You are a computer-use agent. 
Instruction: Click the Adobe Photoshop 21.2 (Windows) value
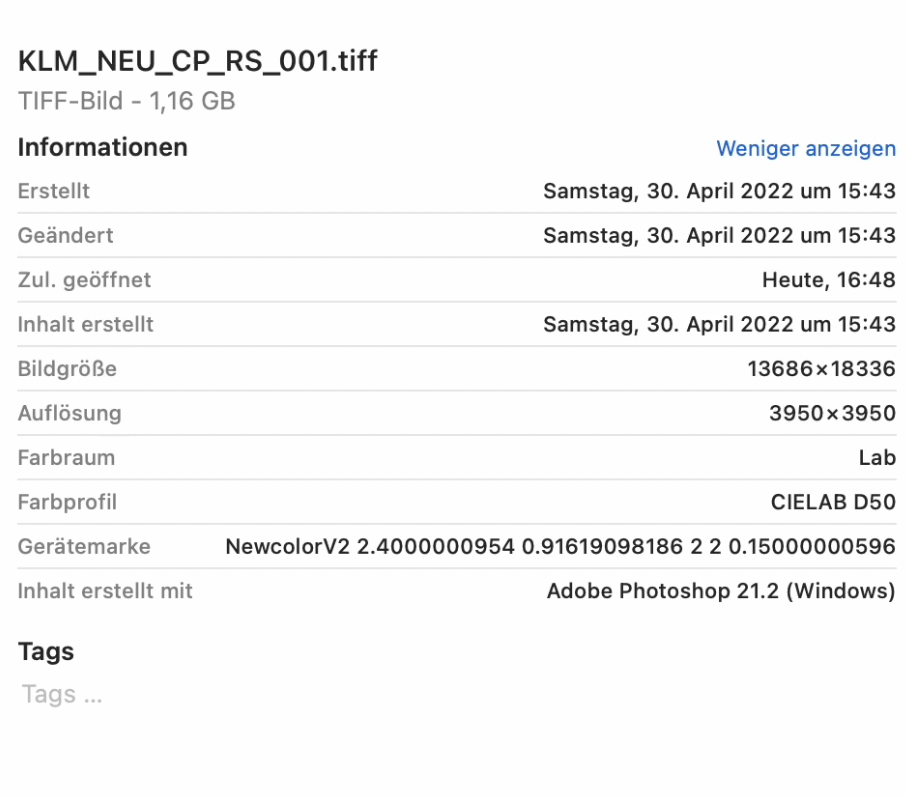721,591
